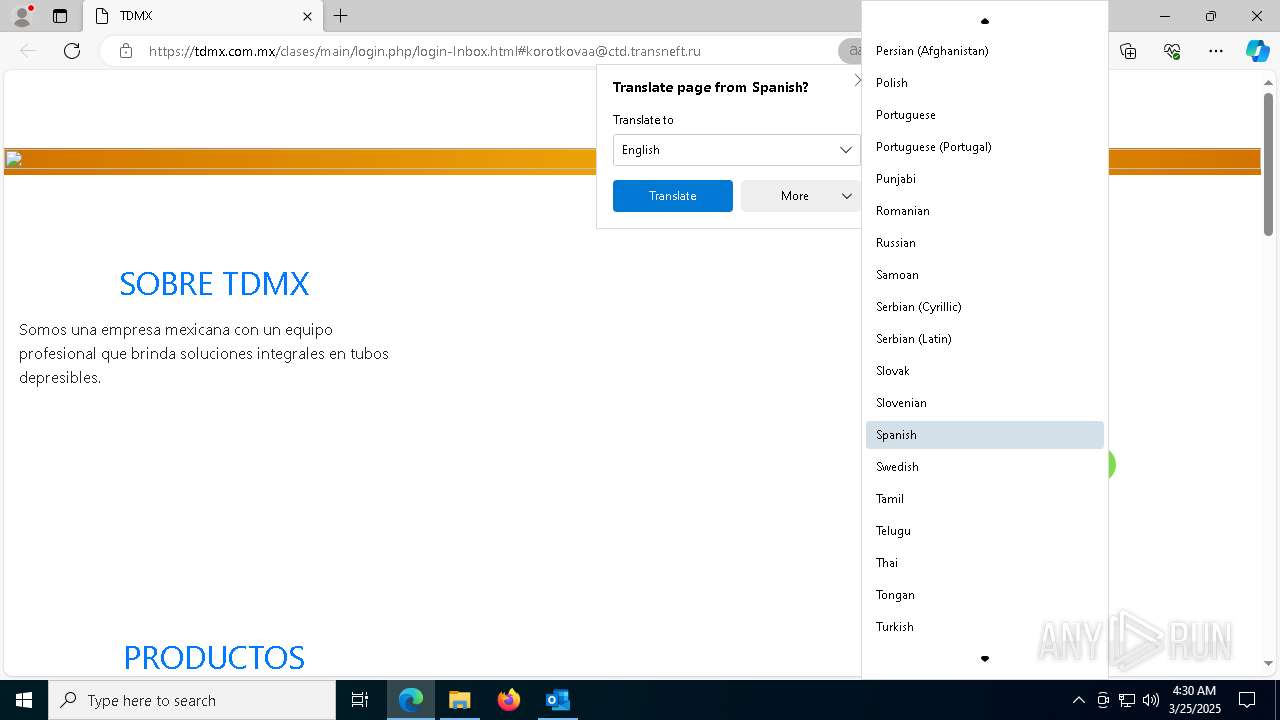This screenshot has width=1280, height=720.
Task: Open the tab actions menu icon
Action: [60, 16]
